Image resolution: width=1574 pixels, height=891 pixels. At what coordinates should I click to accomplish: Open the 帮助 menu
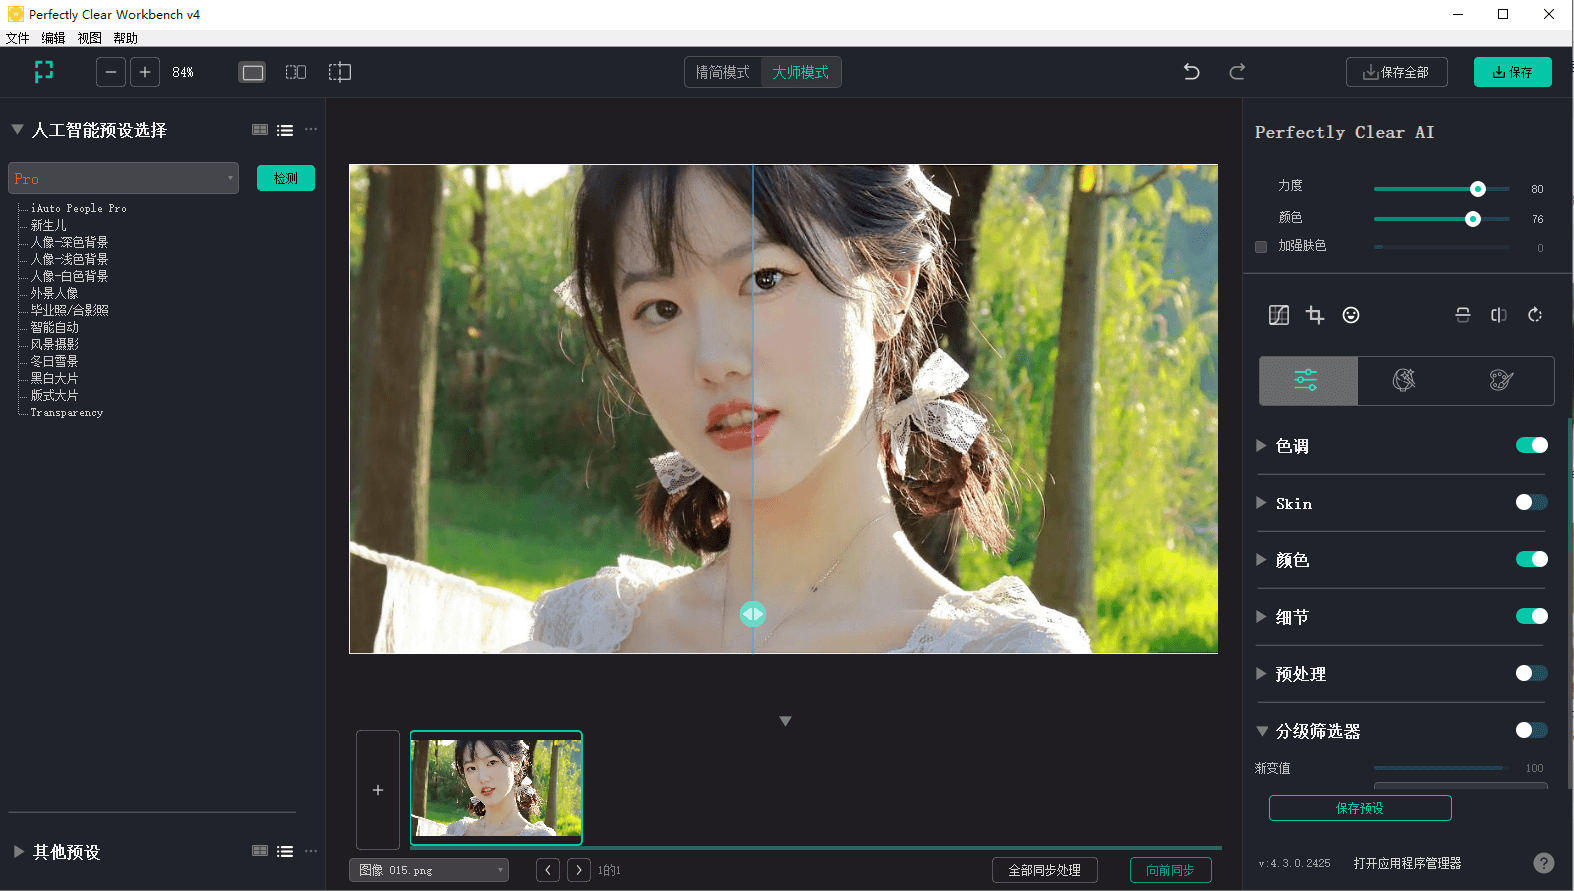tap(126, 38)
